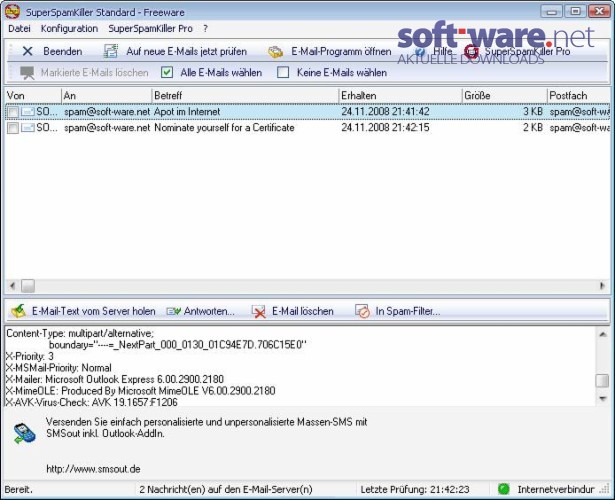
Task: Click the window resize grip in status bar
Action: [x=606, y=490]
